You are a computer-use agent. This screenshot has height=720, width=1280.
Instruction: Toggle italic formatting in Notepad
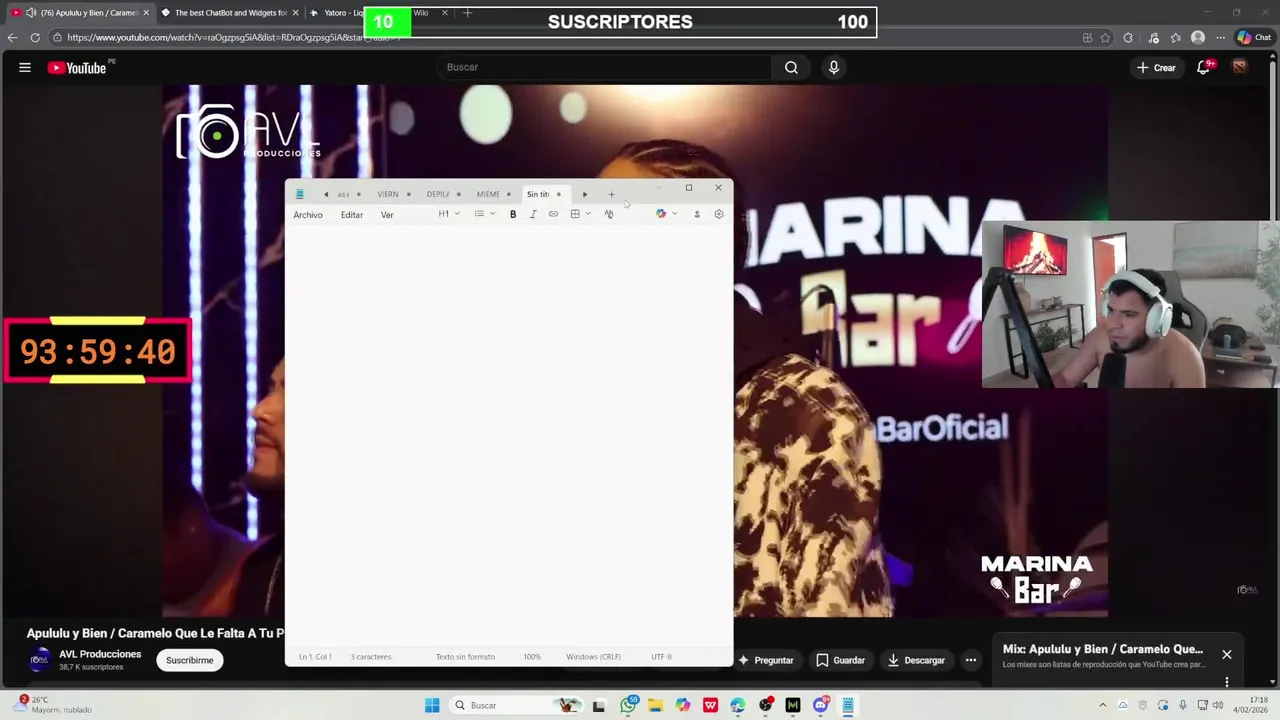(x=533, y=214)
